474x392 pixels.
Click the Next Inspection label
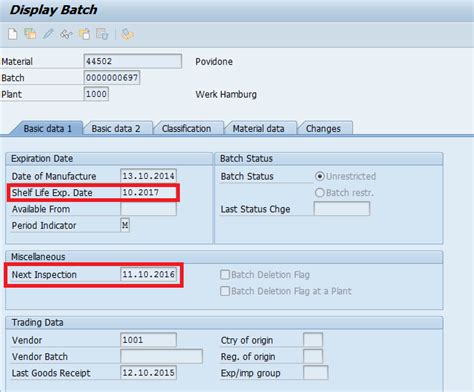coord(44,275)
